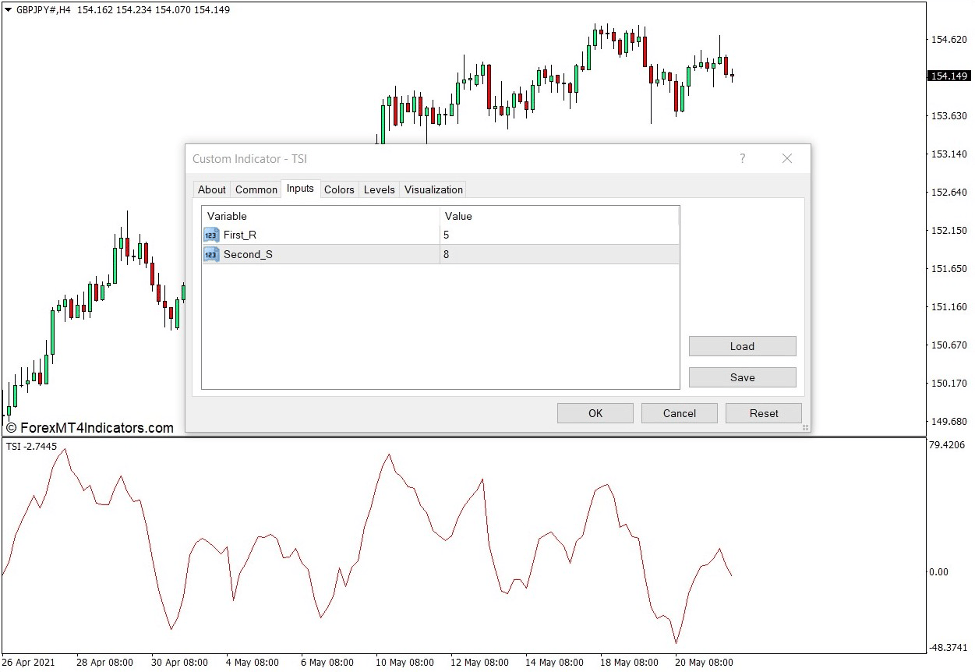
Task: Edit the Second_S value of 8
Action: coord(448,254)
